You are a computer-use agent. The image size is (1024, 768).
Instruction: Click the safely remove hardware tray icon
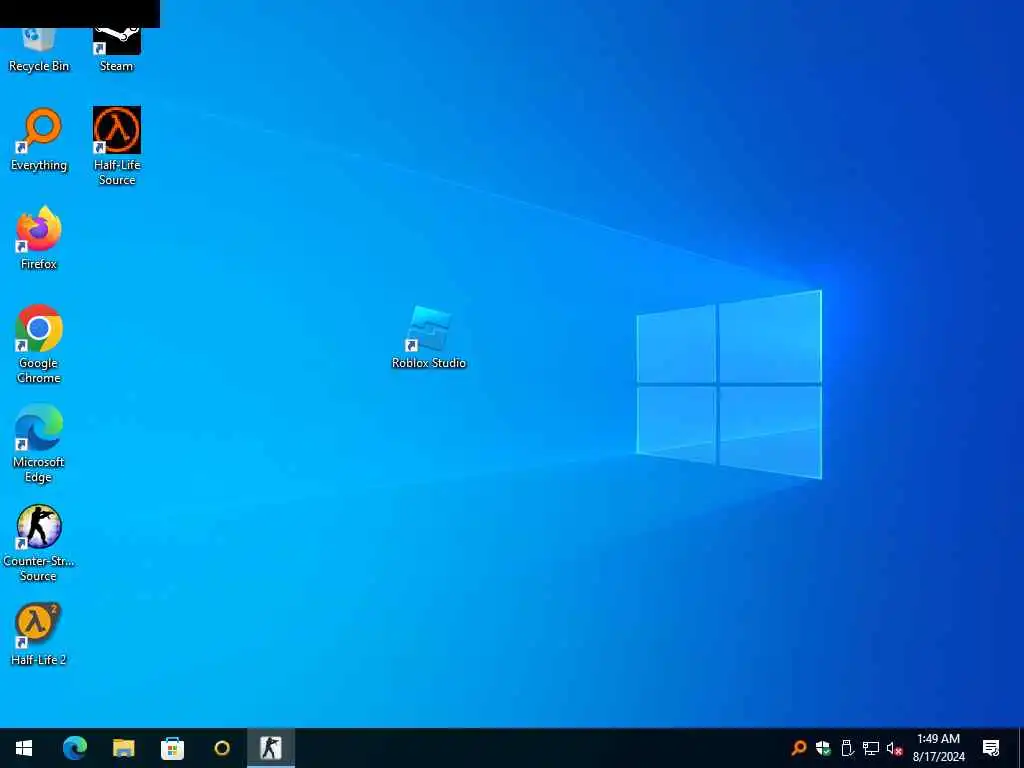(847, 748)
